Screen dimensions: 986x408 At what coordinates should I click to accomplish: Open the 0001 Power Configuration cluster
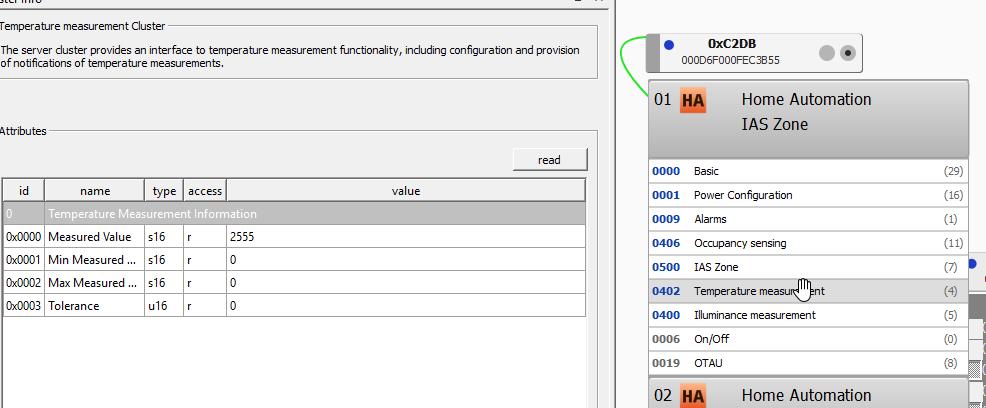(x=809, y=195)
